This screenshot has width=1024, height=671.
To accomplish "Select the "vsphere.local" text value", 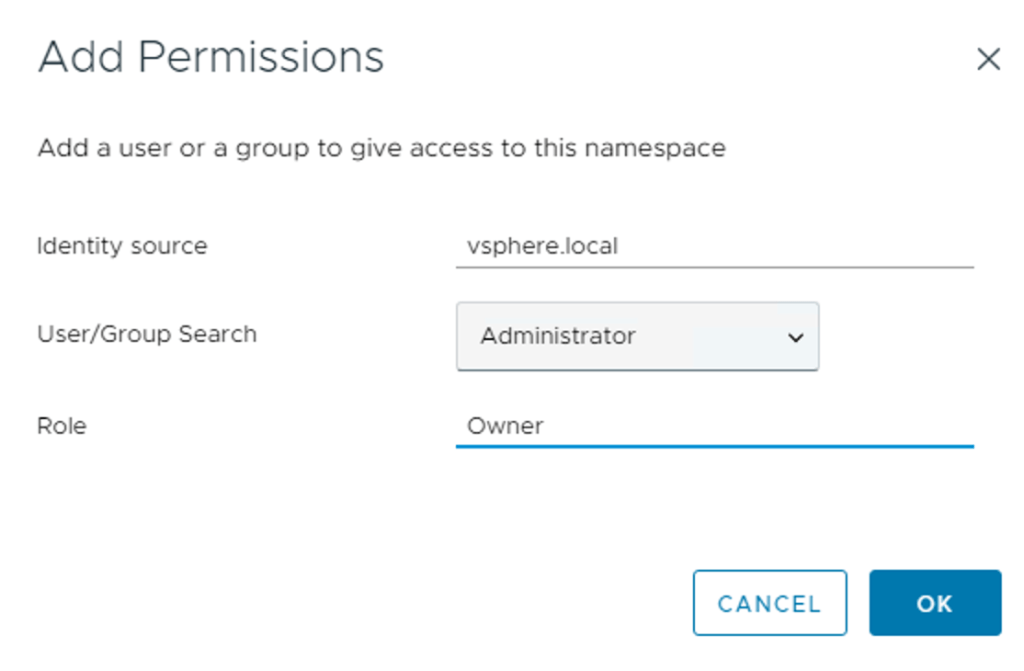I will point(543,246).
